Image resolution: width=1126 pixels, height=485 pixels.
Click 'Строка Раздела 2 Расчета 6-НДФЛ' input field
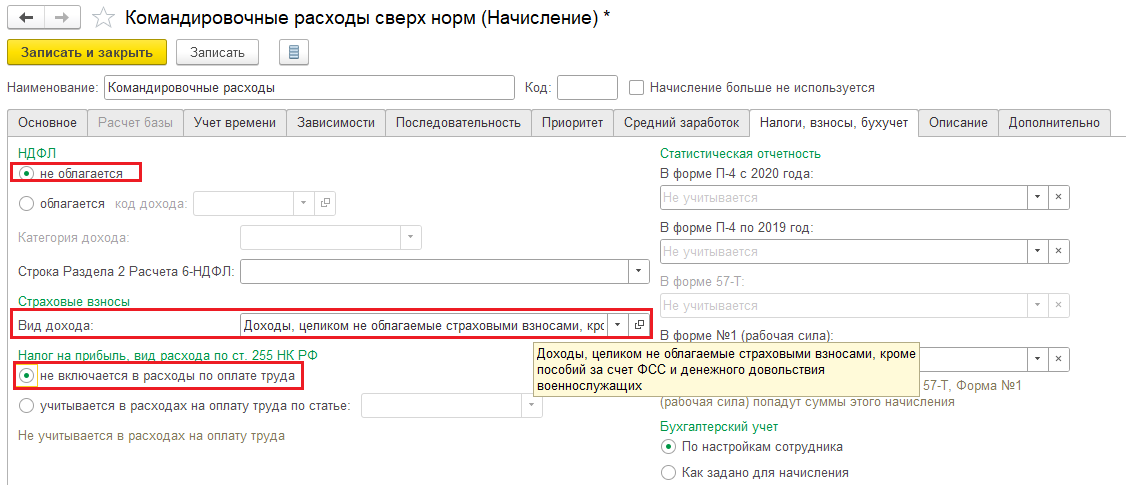[x=435, y=271]
